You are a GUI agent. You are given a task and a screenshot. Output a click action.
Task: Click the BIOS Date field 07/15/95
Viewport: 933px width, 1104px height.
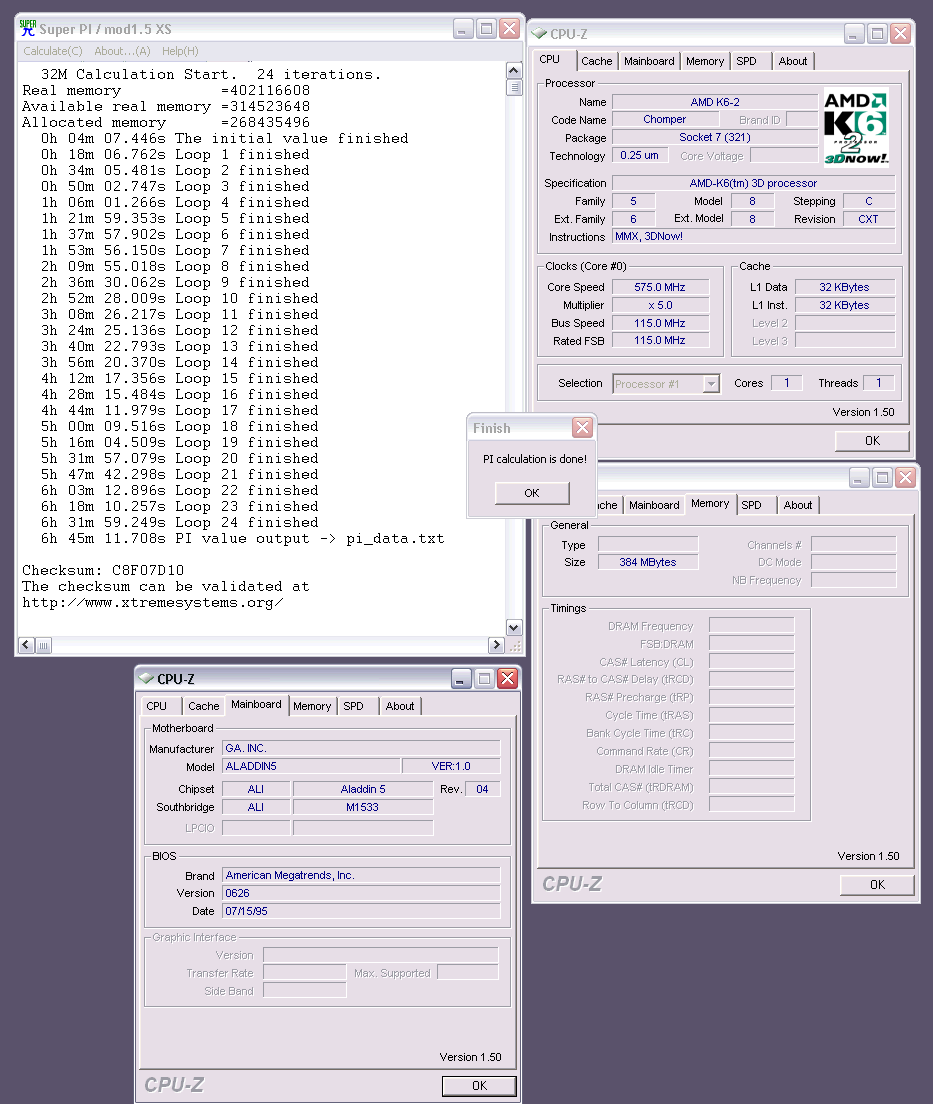[361, 911]
